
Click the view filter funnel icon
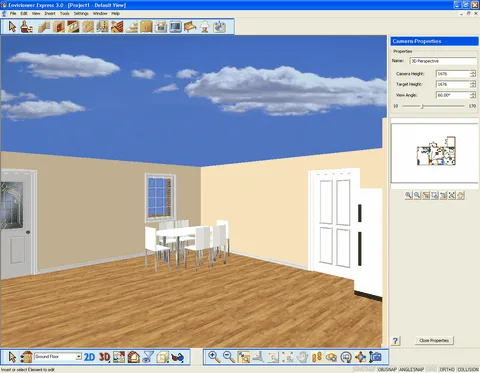tap(148, 357)
